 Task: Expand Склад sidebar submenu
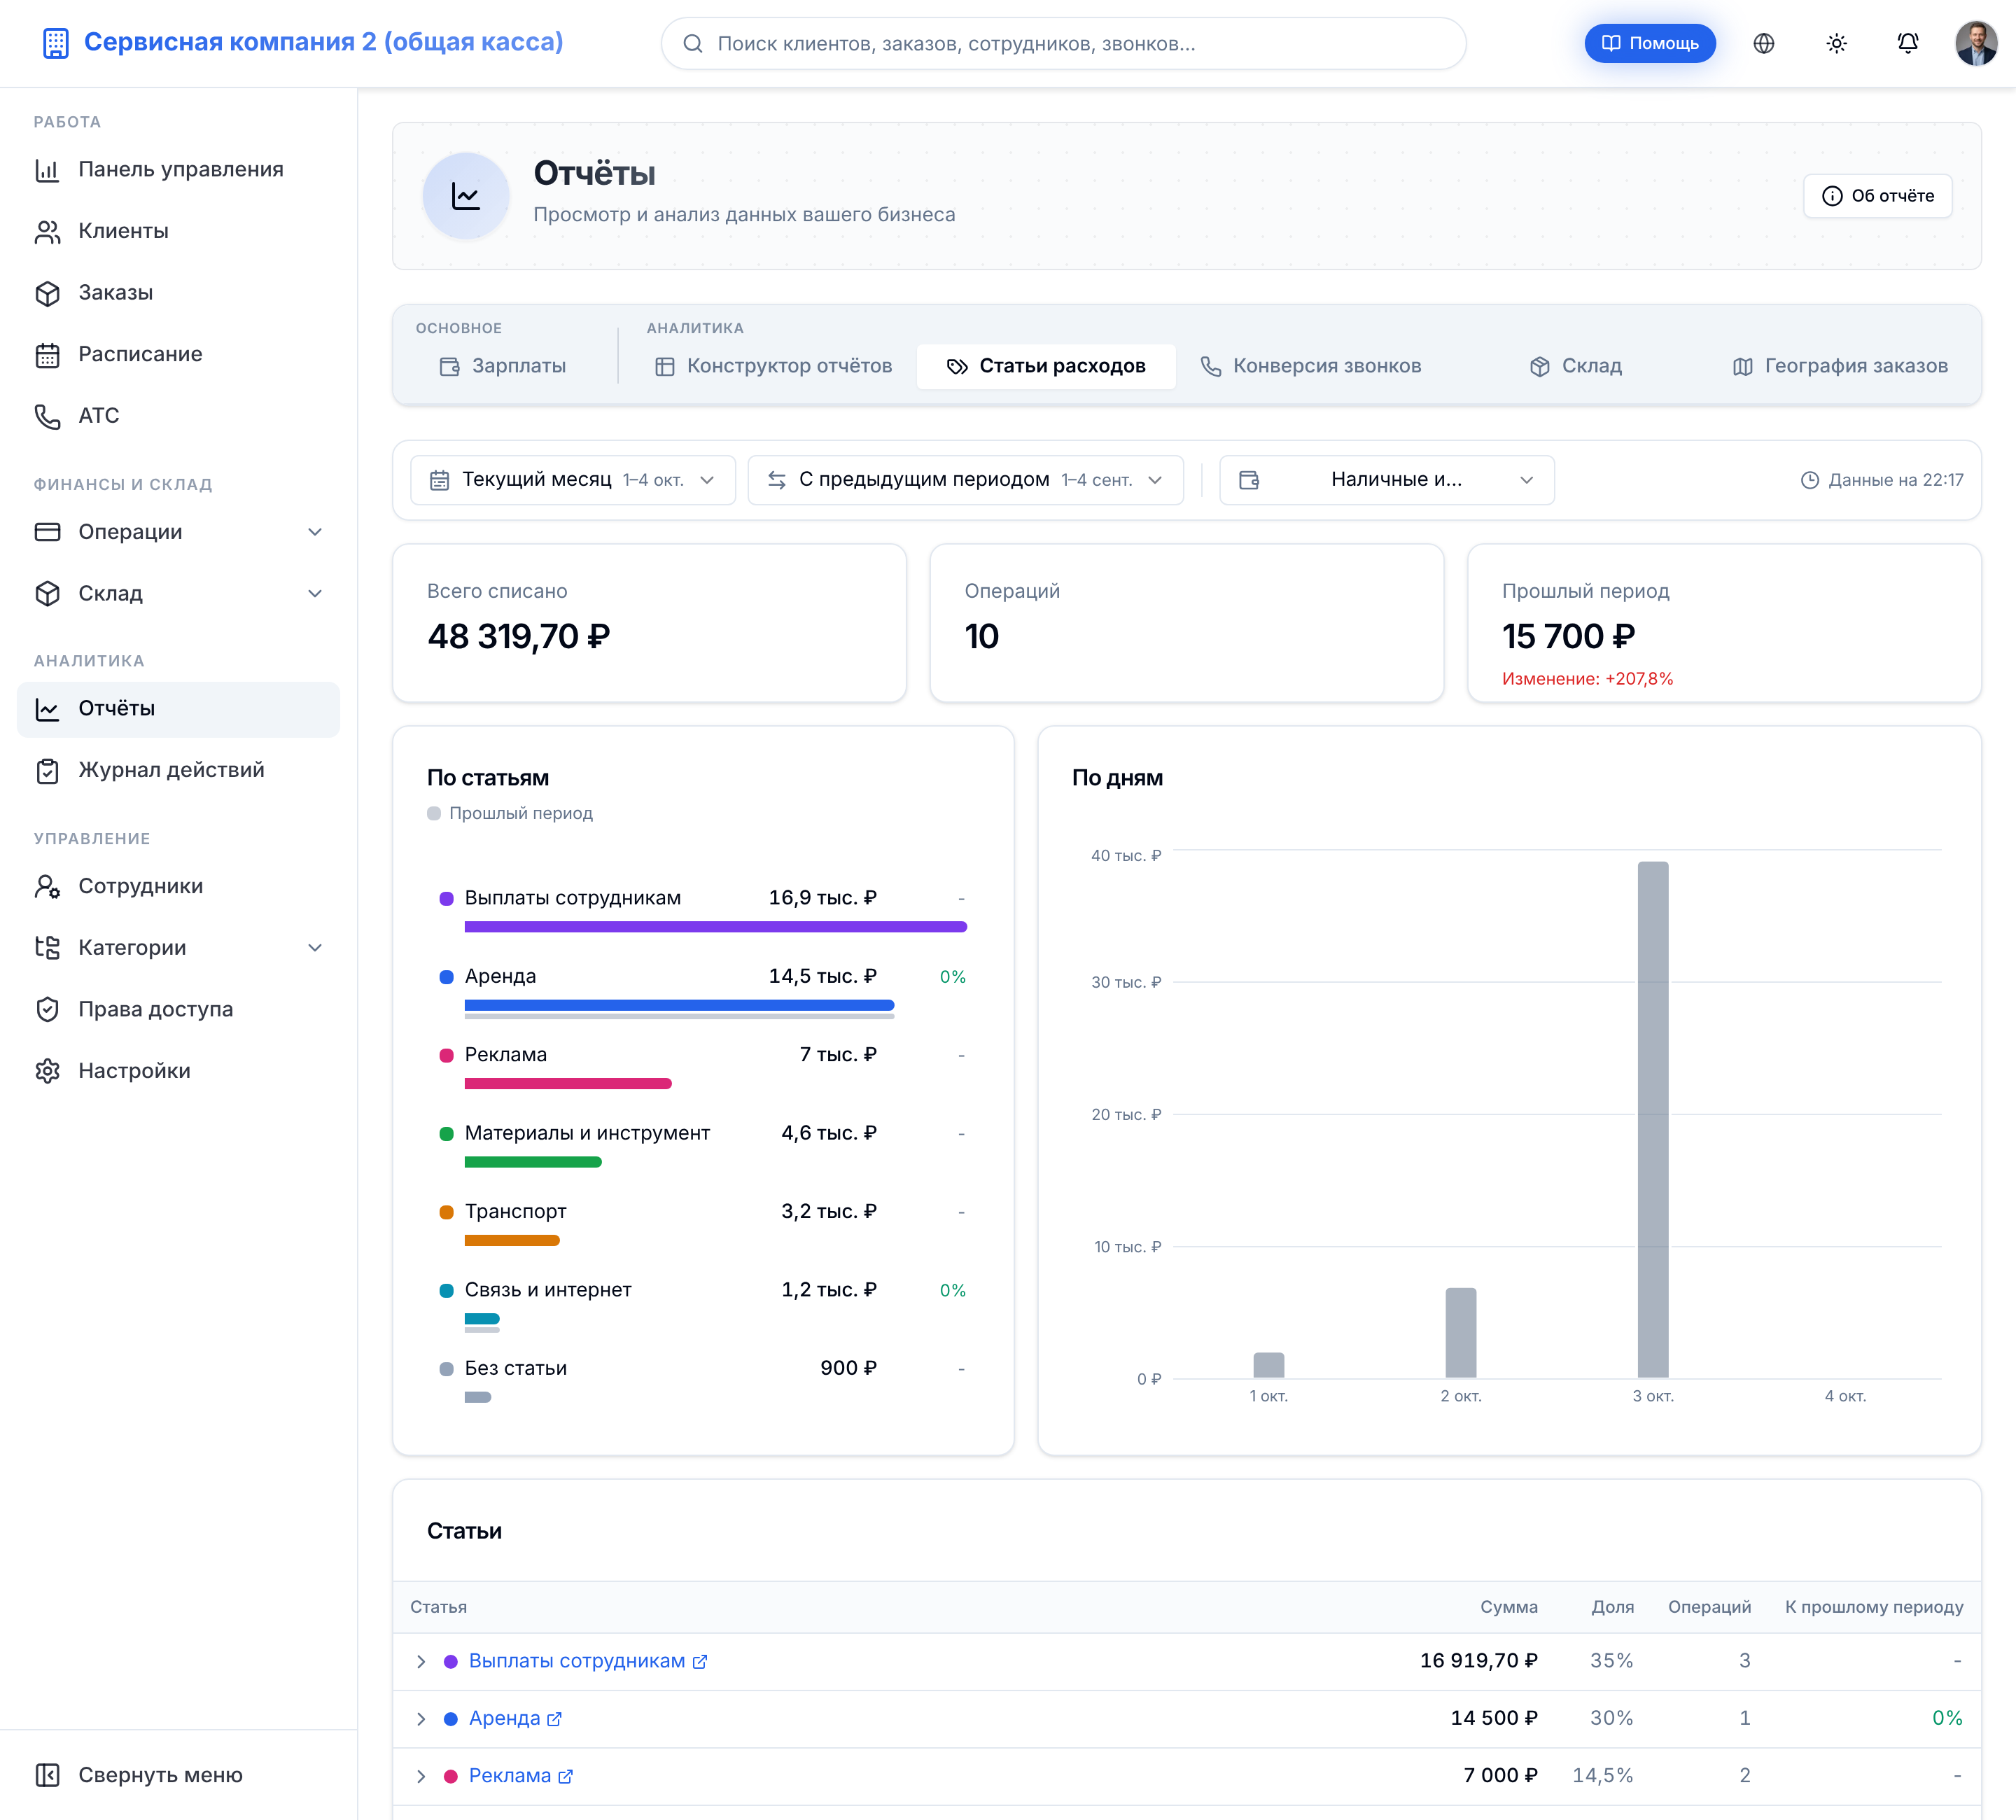click(x=178, y=594)
